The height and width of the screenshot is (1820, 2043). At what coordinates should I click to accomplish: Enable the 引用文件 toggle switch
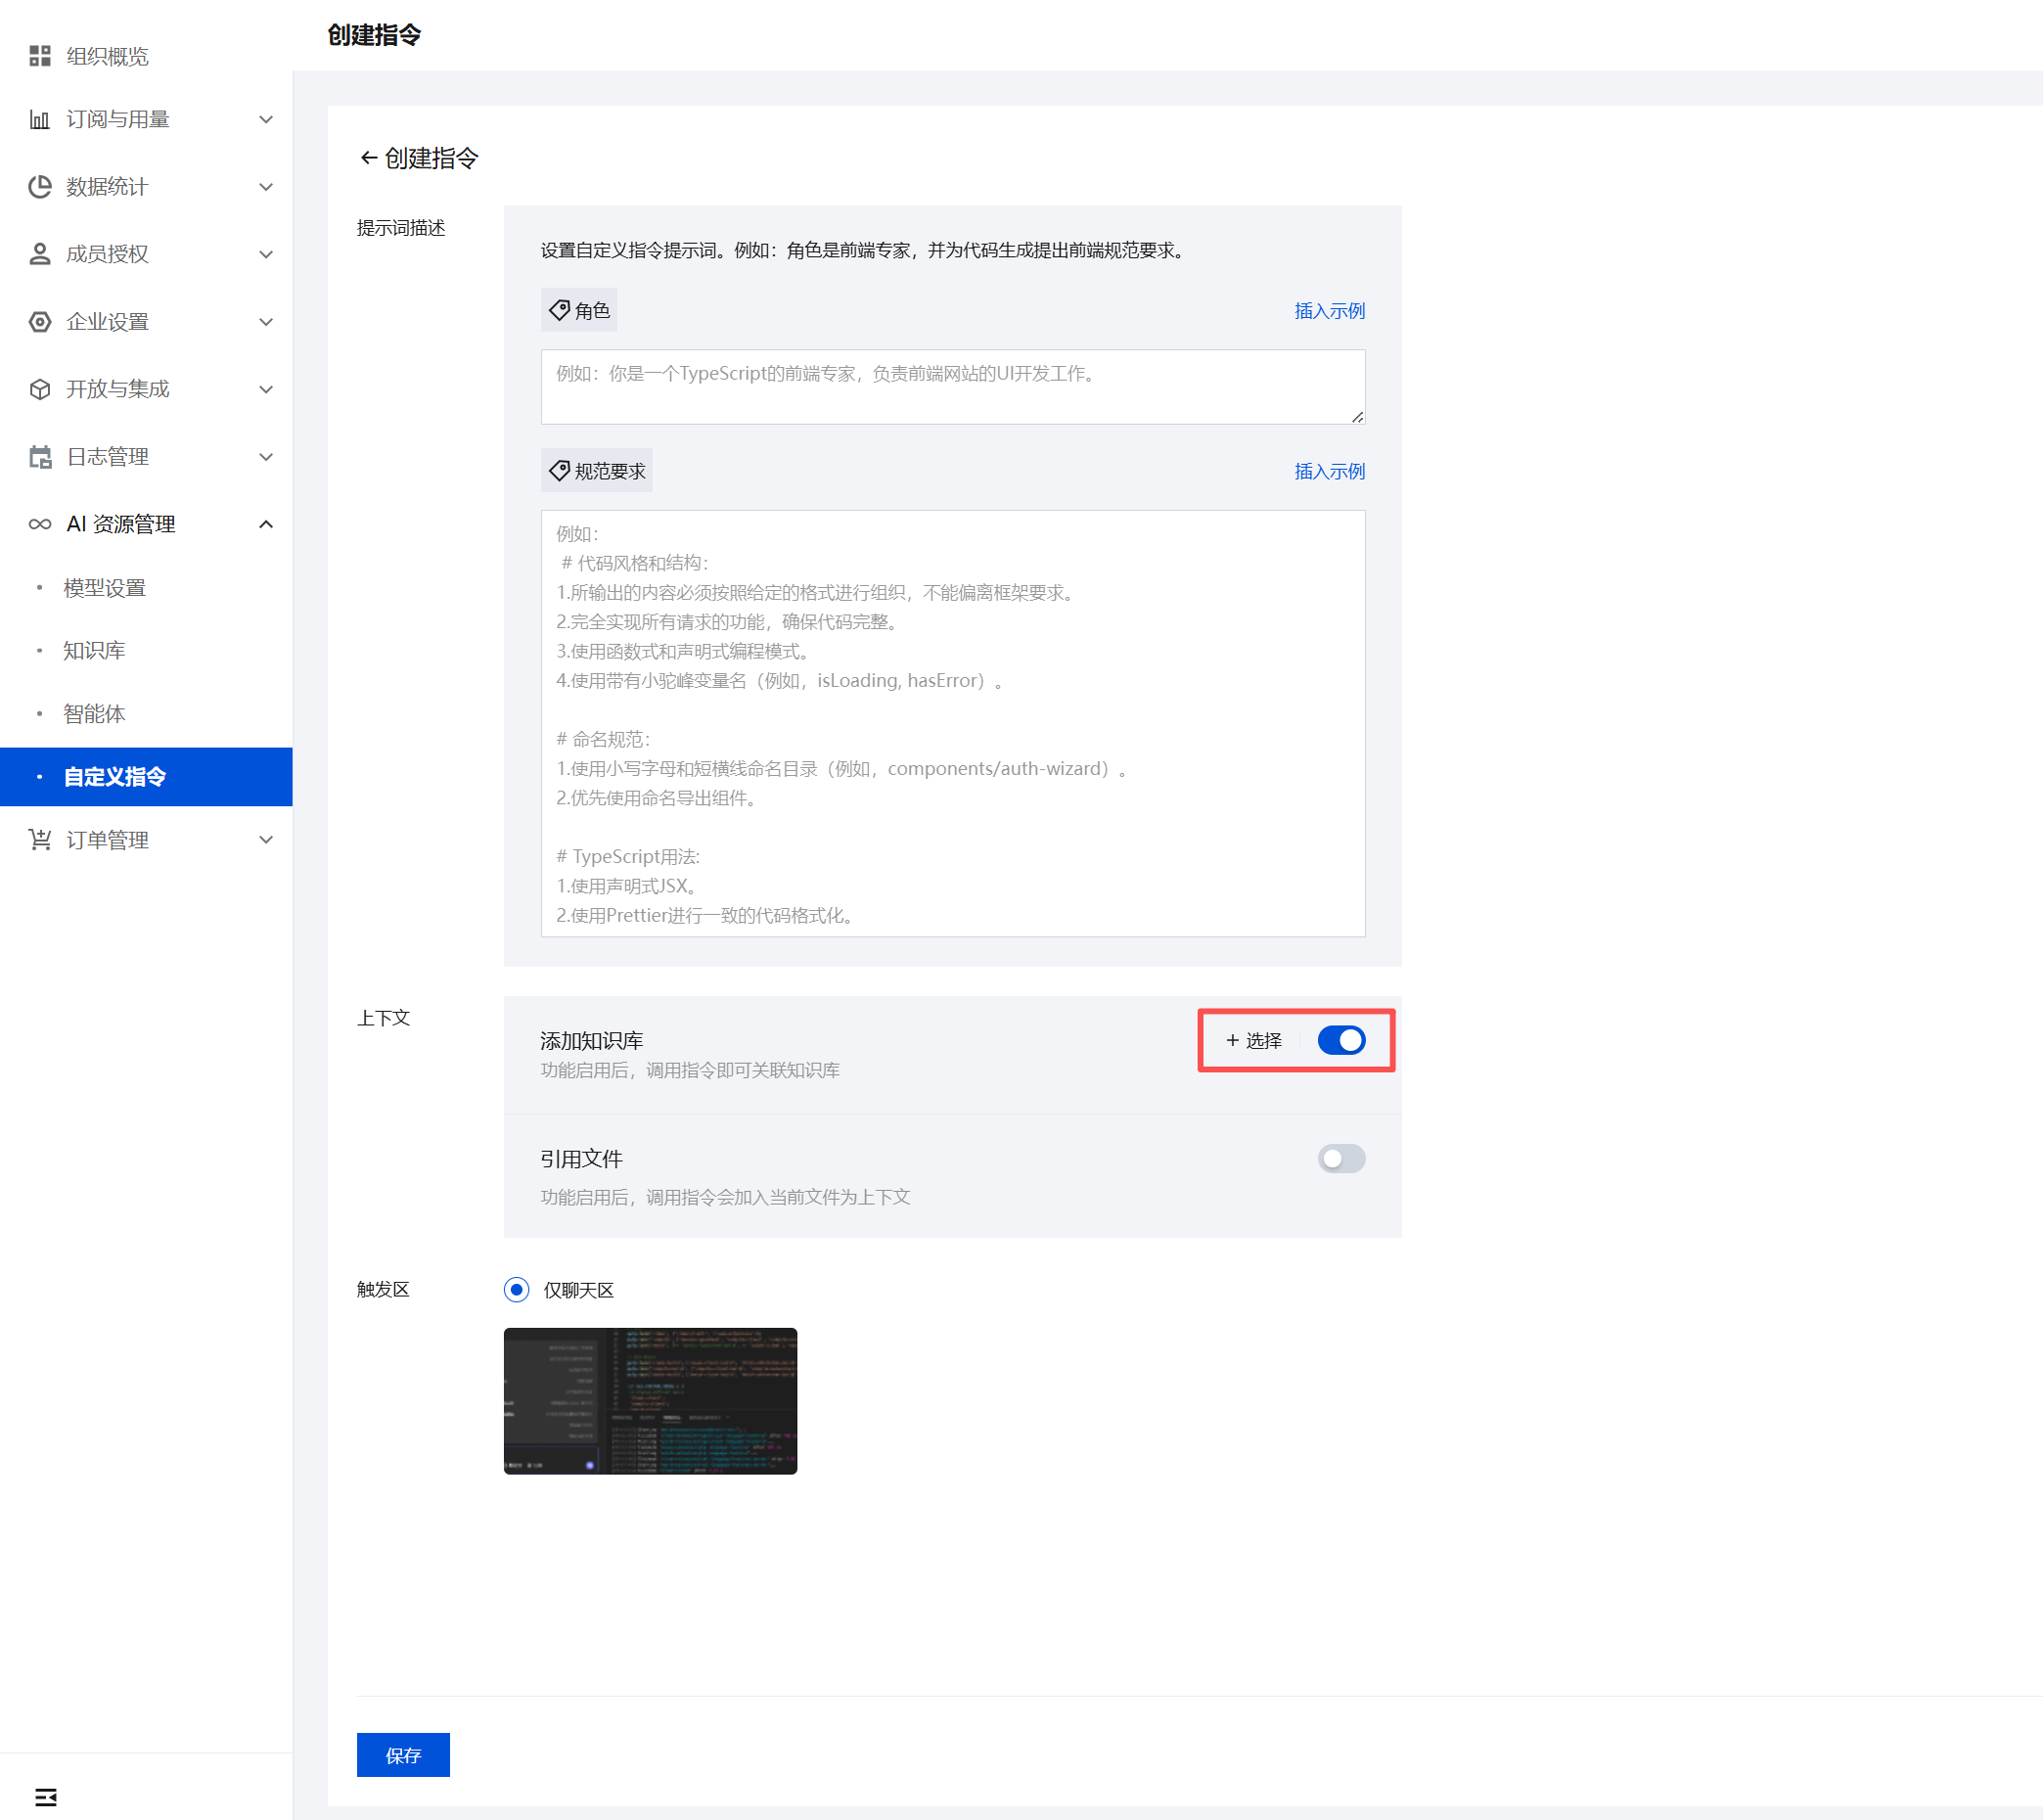tap(1340, 1159)
